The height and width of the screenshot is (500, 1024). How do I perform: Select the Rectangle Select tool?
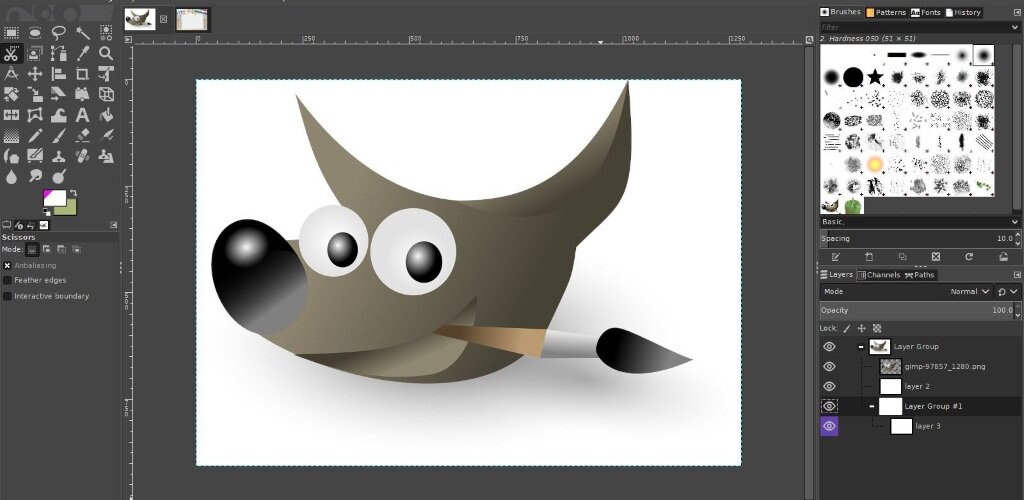pos(11,33)
